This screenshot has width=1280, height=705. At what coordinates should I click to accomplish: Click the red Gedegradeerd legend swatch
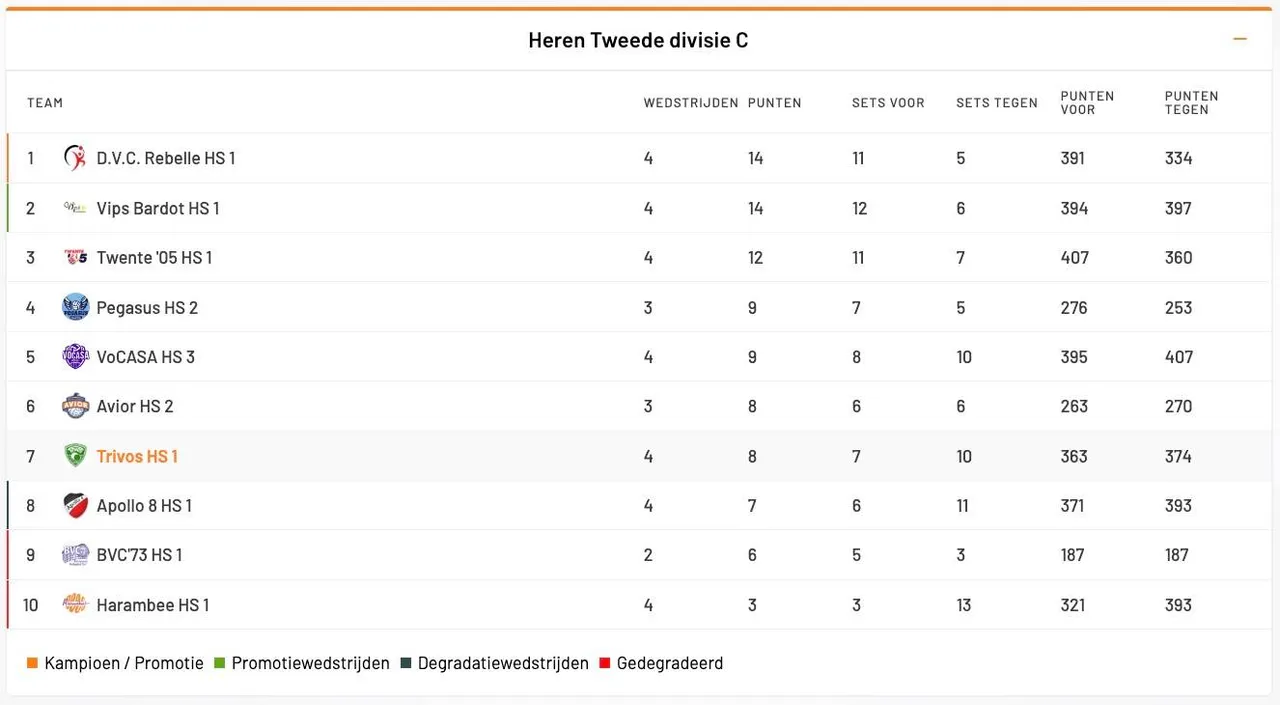605,663
